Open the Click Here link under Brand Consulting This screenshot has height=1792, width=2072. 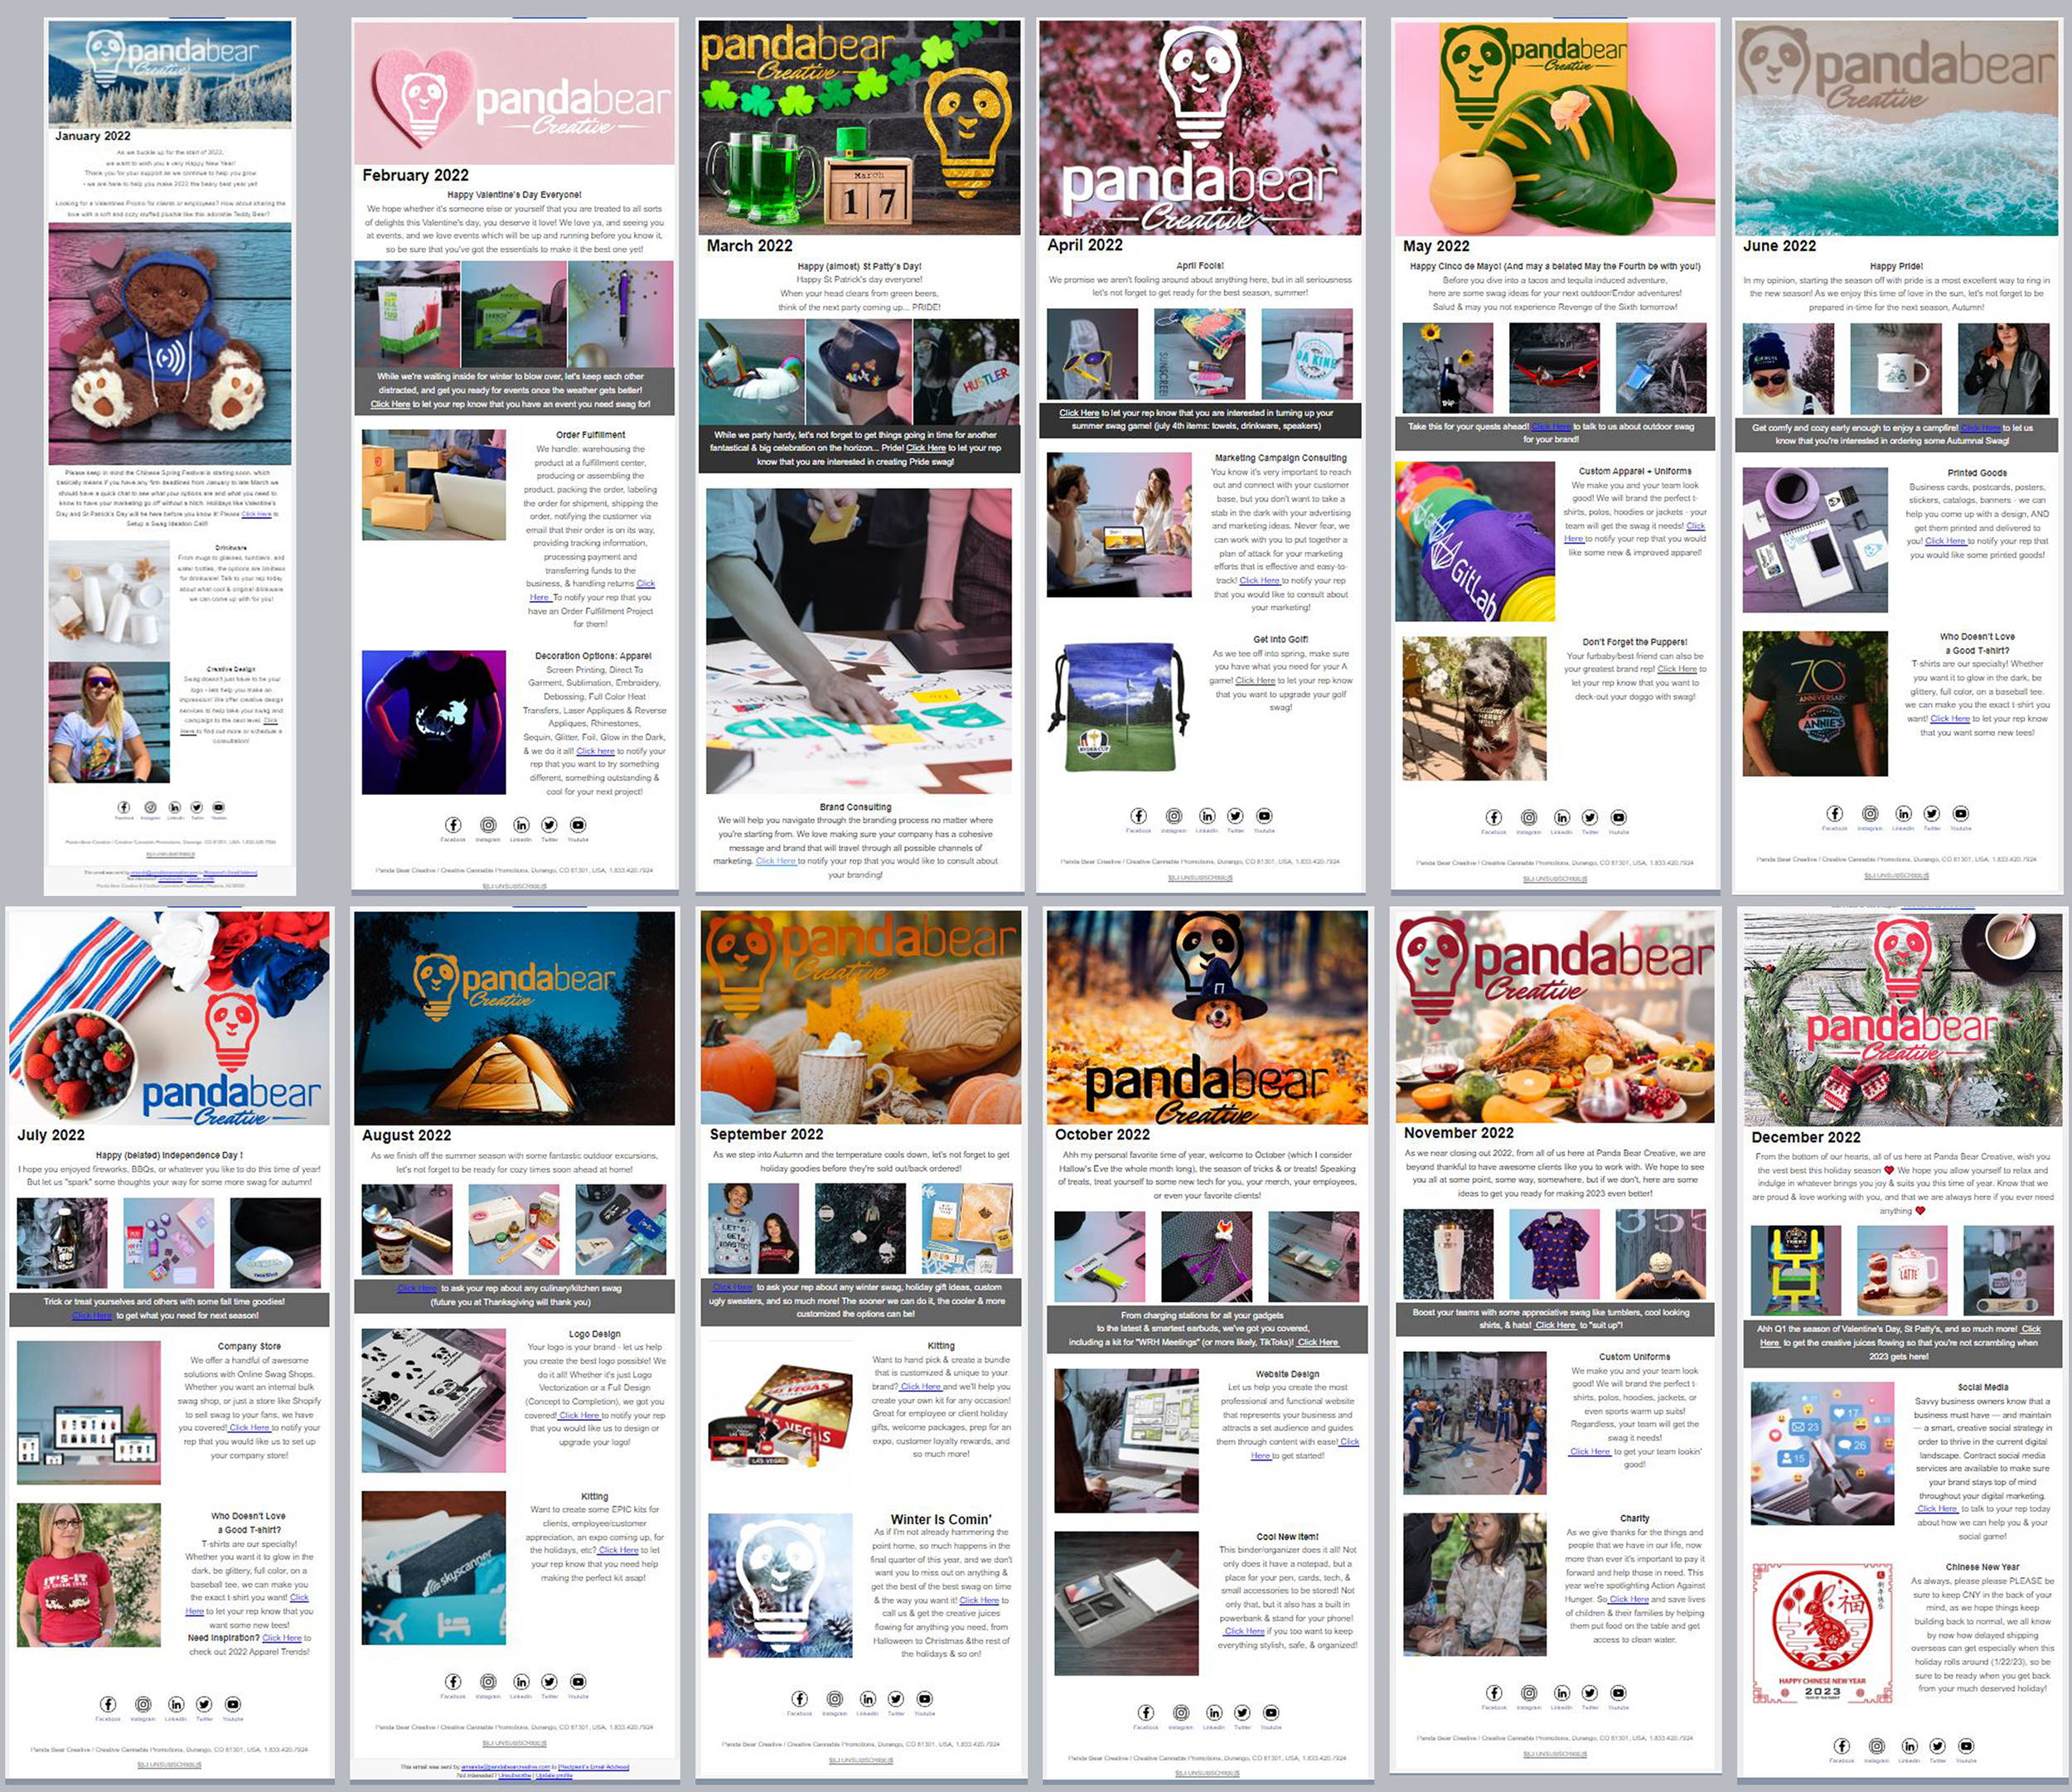[776, 861]
